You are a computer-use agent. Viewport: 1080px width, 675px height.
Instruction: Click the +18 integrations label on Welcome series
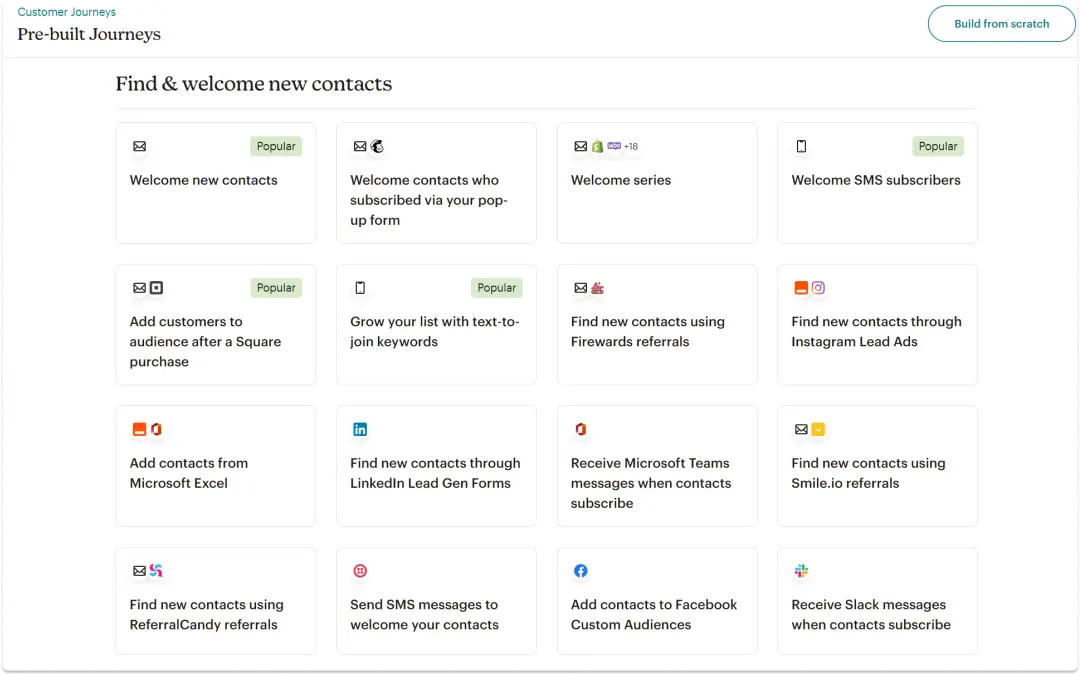point(631,146)
